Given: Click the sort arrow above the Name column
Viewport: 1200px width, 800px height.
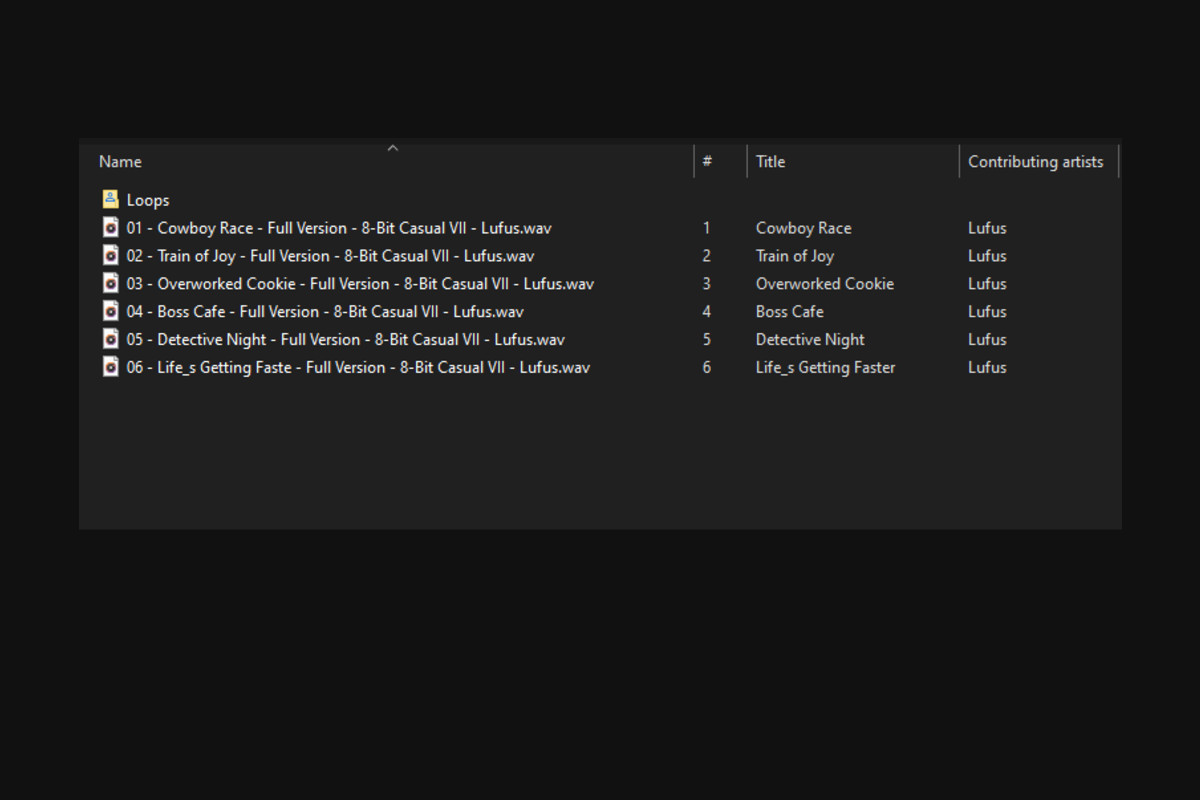Looking at the screenshot, I should (393, 148).
